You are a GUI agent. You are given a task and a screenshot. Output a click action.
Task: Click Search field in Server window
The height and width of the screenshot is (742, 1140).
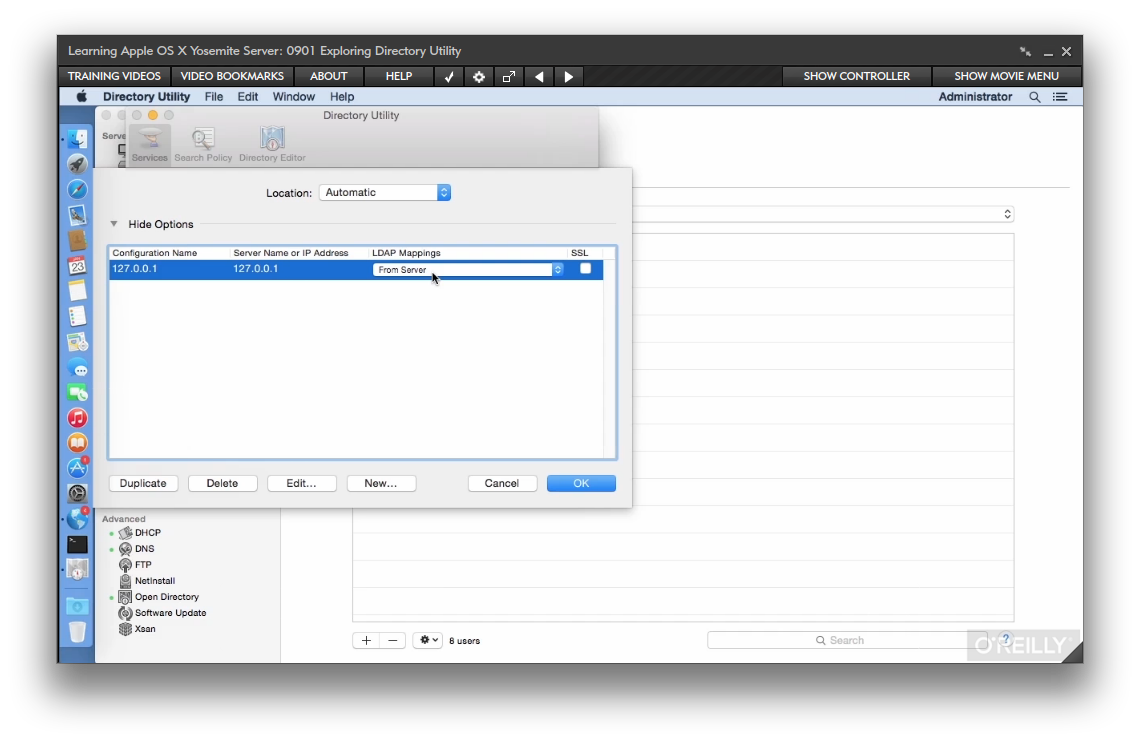(x=847, y=640)
